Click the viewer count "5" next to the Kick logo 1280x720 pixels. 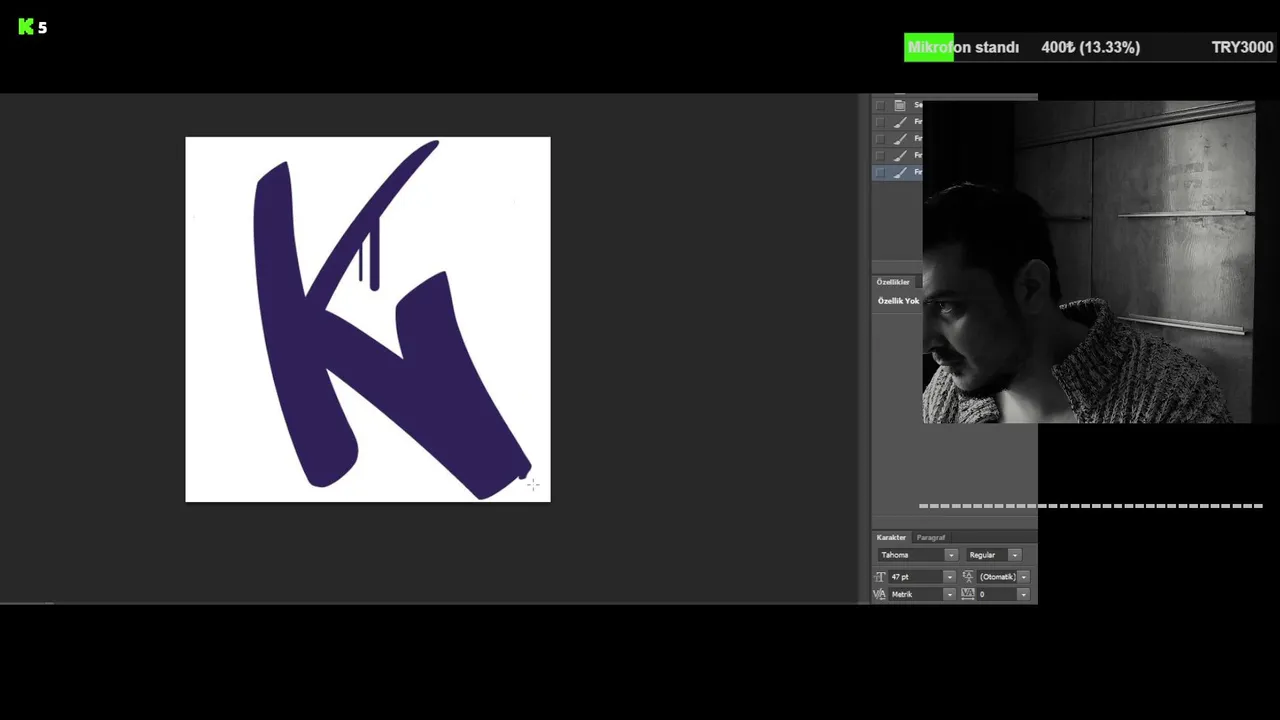point(42,28)
